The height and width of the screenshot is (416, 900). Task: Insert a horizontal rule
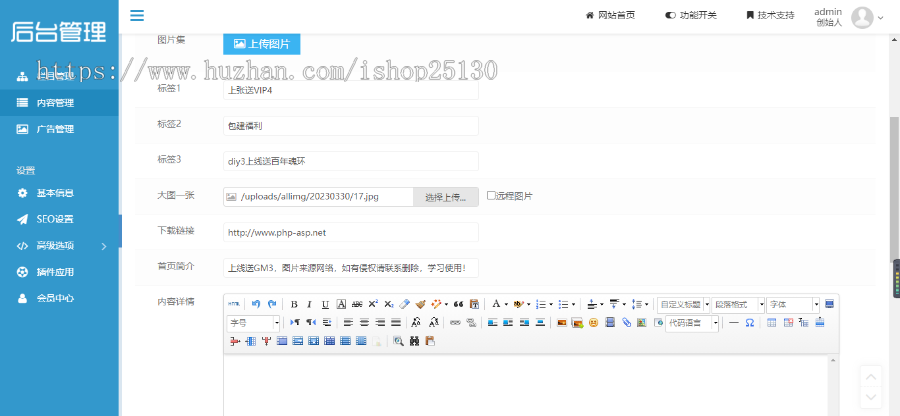pos(734,322)
